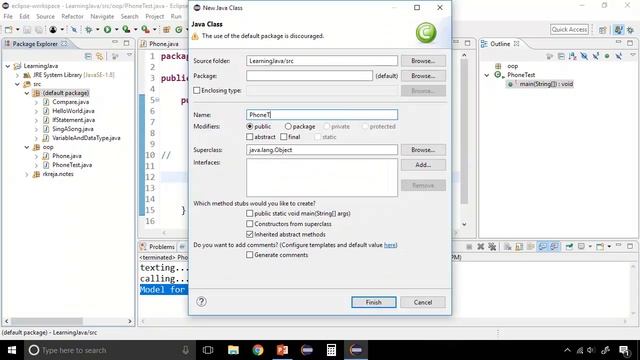Screen dimensions: 640x360
Task: Check the abstract modifier checkbox
Action: (x=249, y=137)
